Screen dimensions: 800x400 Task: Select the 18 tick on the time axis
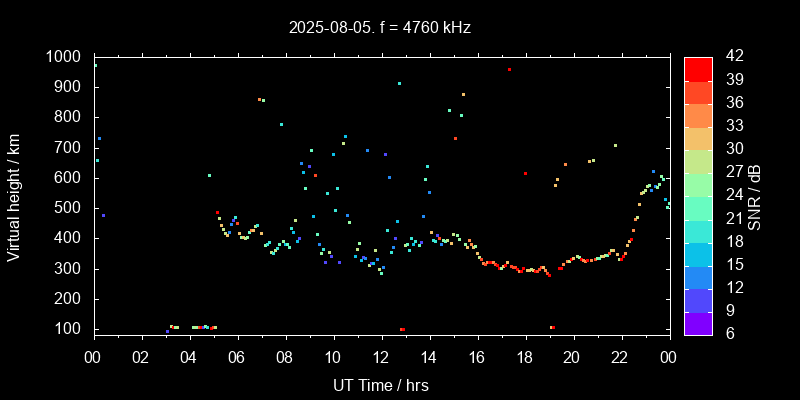(x=525, y=357)
